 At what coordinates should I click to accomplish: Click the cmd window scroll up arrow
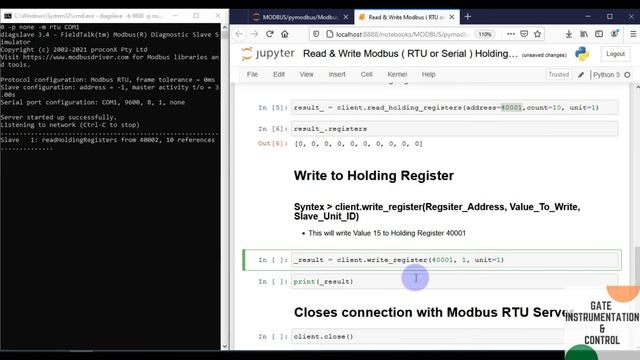[224, 27]
